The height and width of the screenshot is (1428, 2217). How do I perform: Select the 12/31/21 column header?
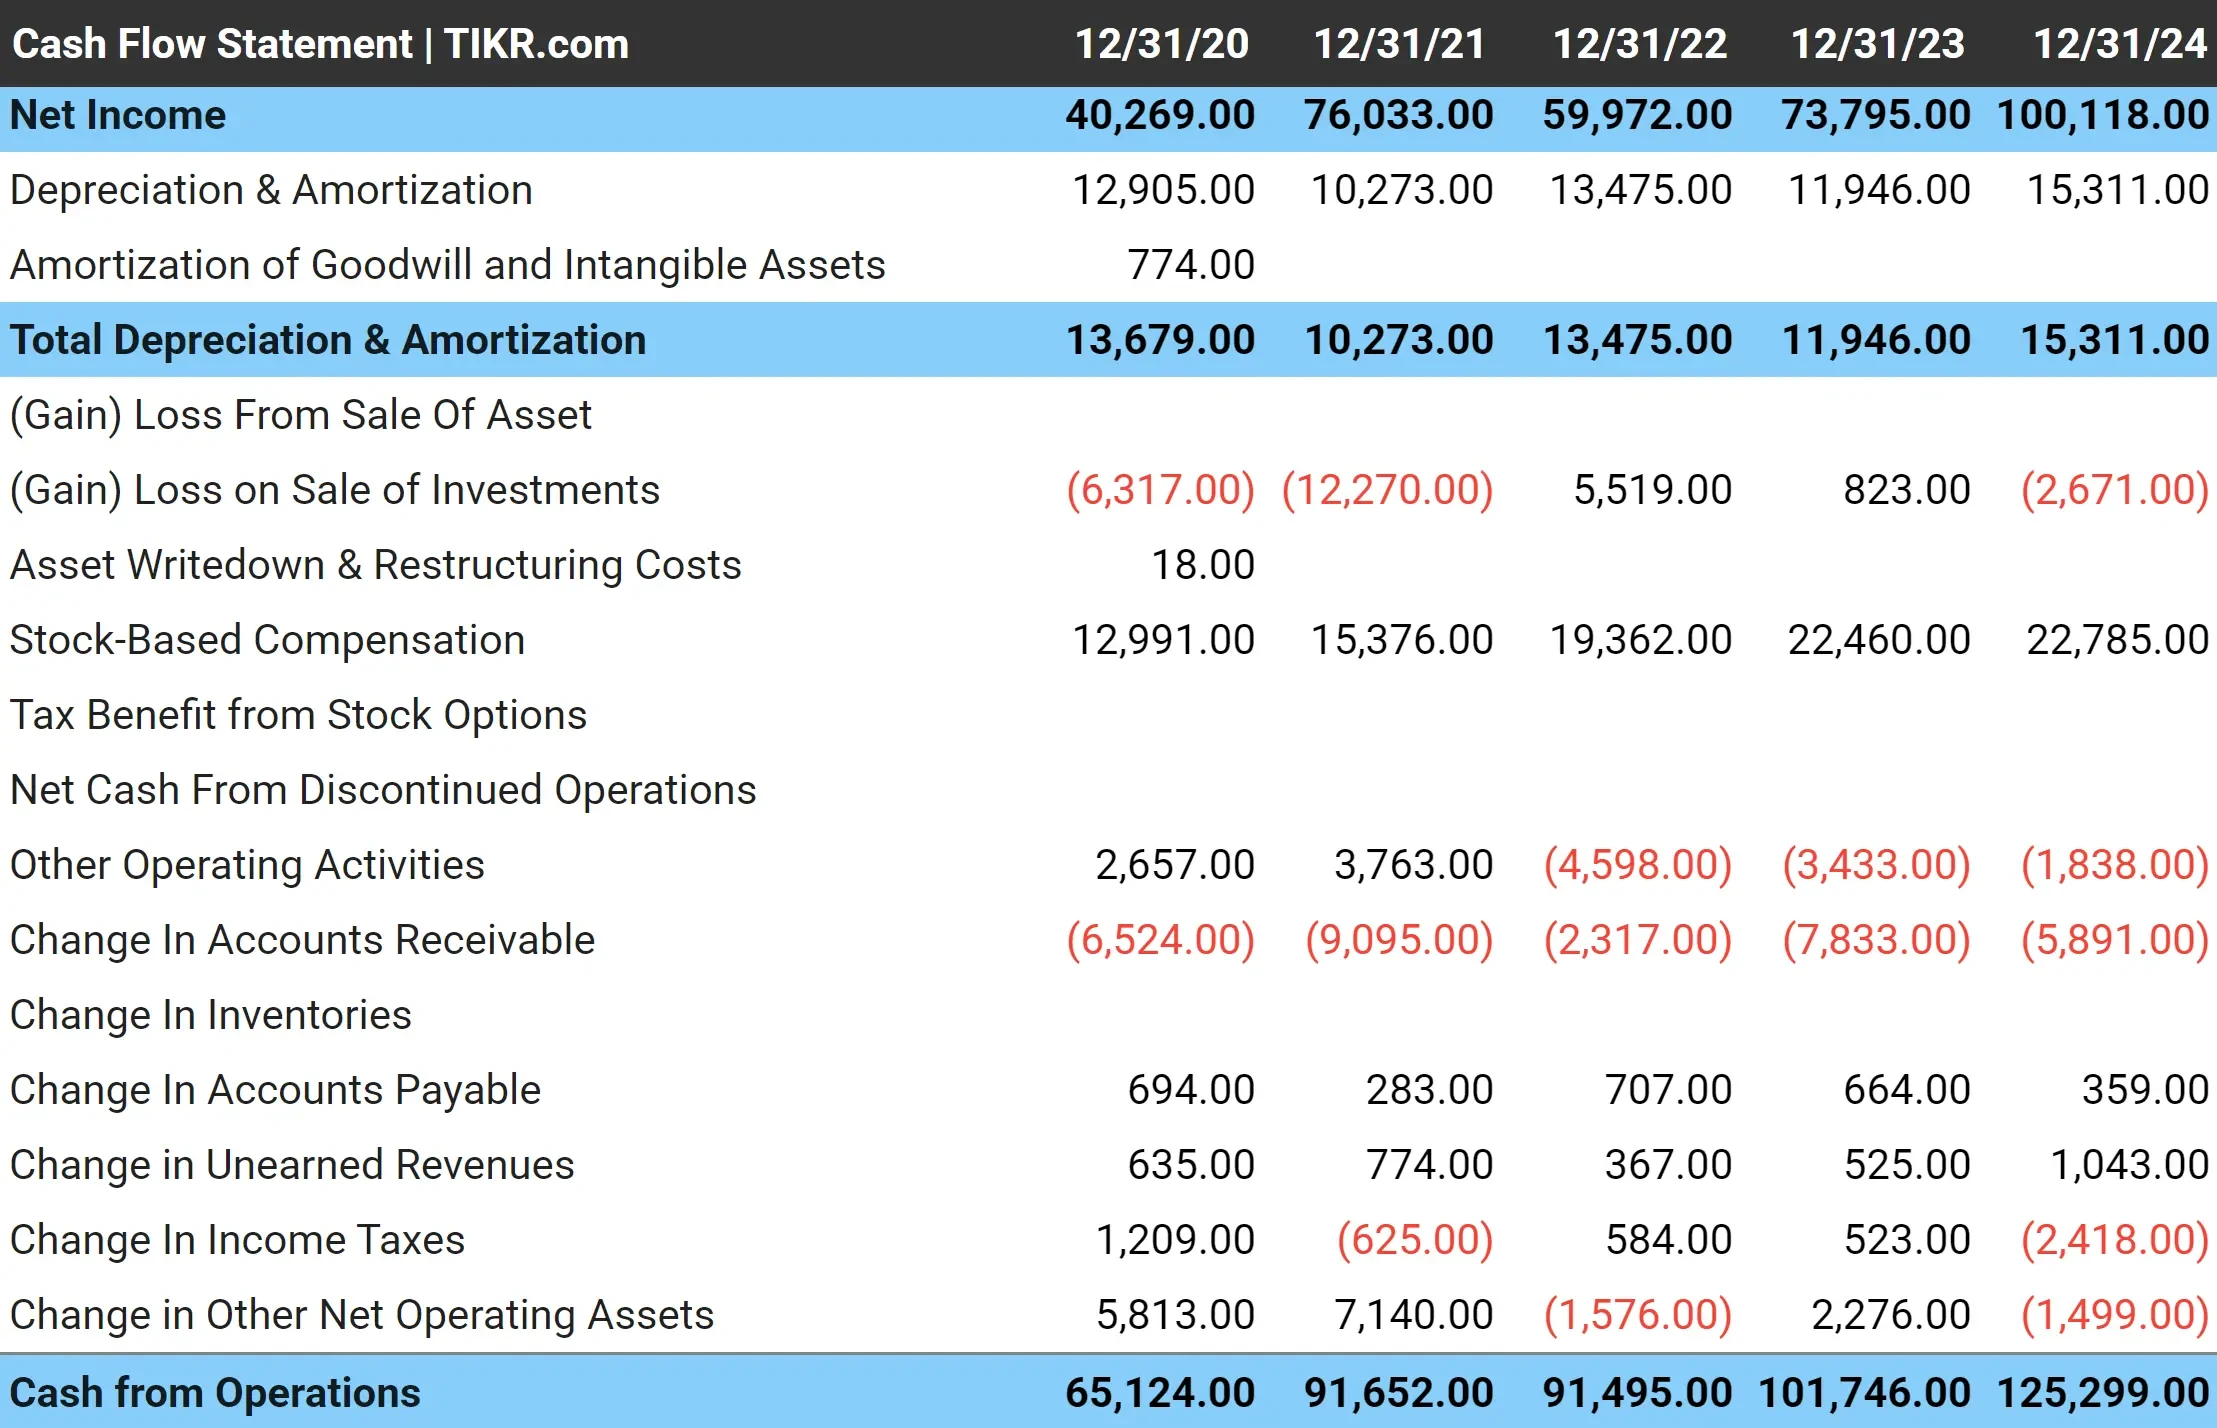click(1399, 44)
